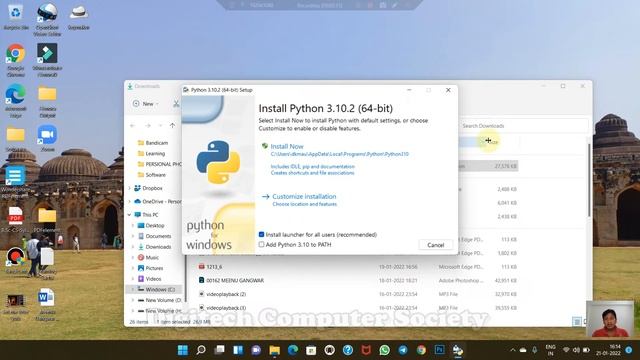This screenshot has width=640, height=360.
Task: Show hidden tray icons chevron
Action: [513, 350]
